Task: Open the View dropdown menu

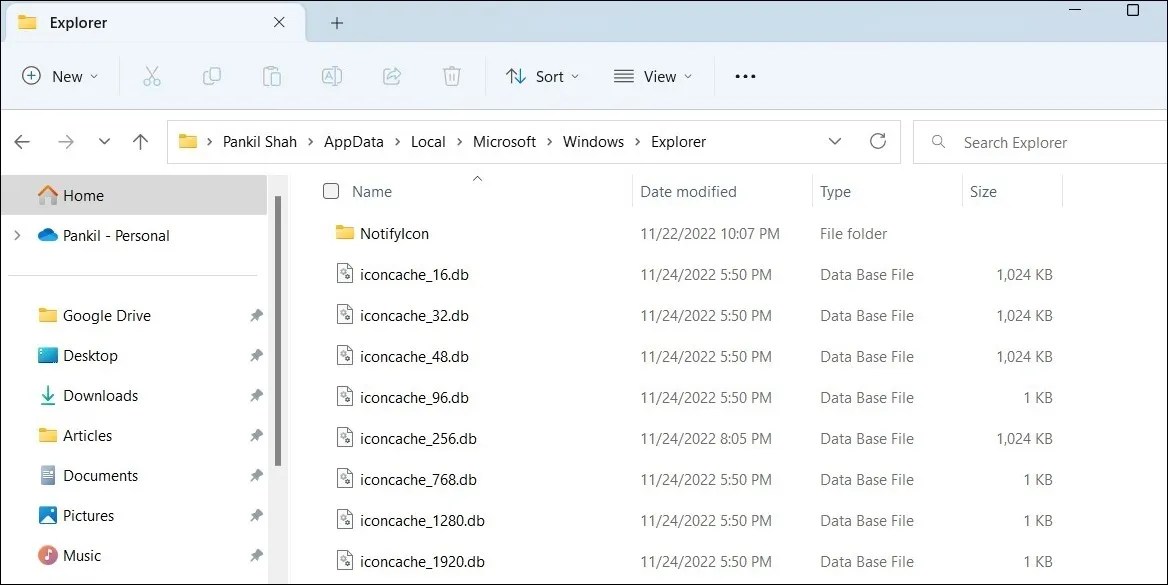Action: tap(653, 76)
